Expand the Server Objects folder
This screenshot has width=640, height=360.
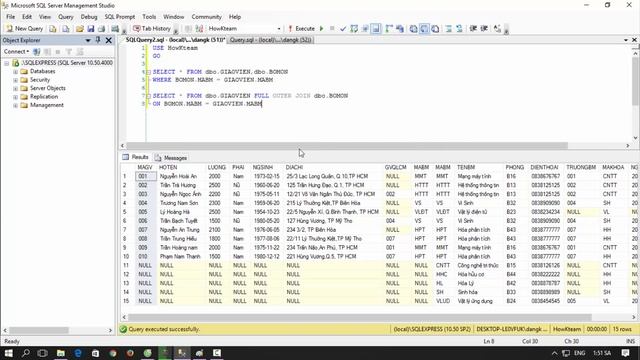(16, 89)
